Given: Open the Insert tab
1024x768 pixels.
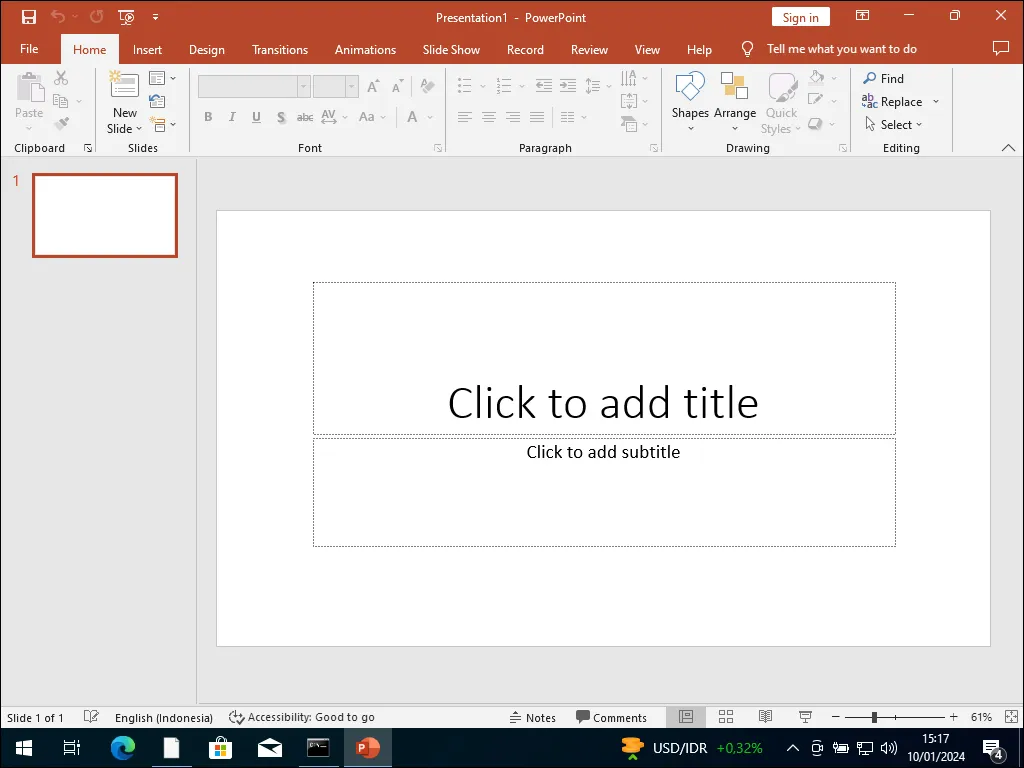Looking at the screenshot, I should click(147, 49).
